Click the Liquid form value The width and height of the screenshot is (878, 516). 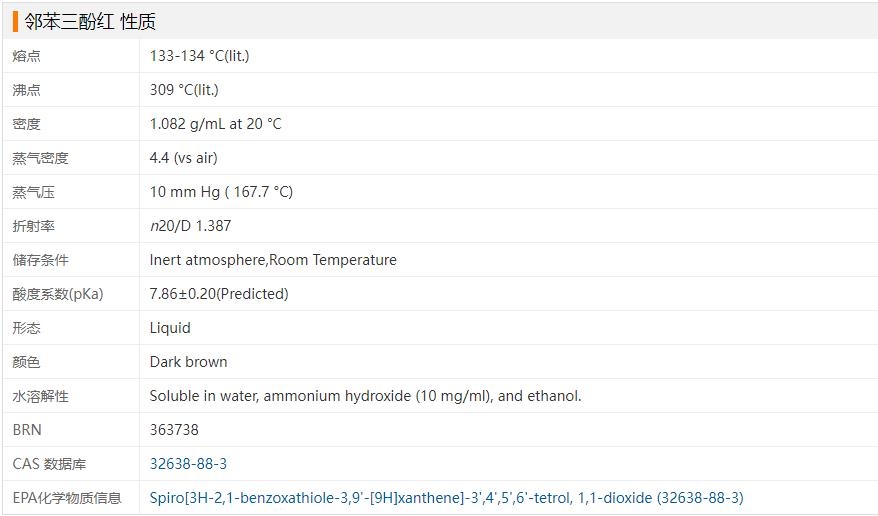(170, 328)
